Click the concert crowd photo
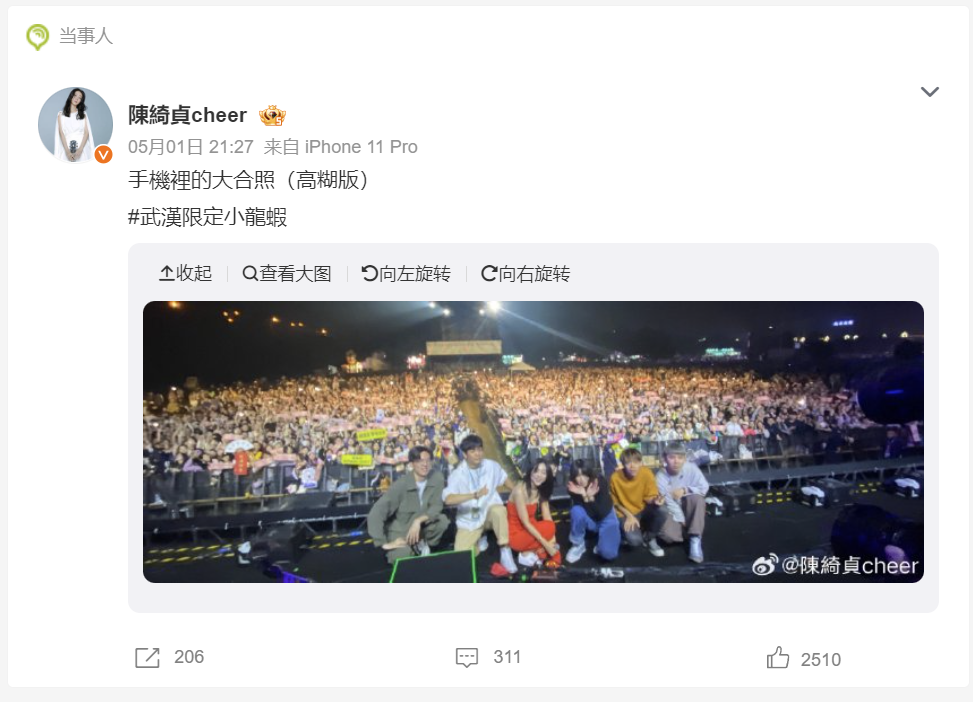 533,441
